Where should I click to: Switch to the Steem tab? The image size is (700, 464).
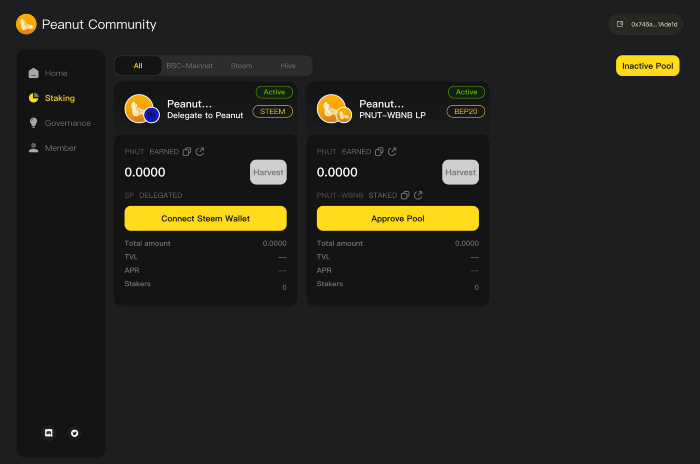click(x=241, y=66)
